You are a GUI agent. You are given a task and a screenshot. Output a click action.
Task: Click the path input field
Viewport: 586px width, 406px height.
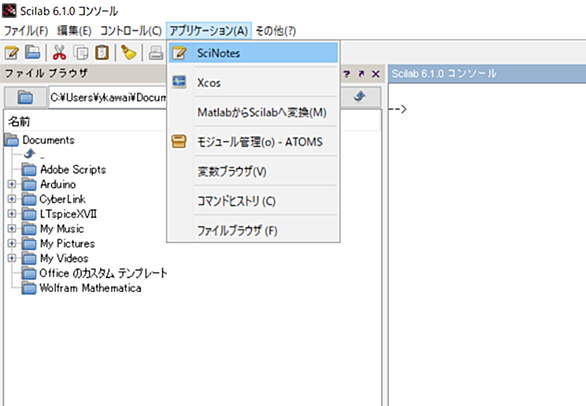click(108, 97)
